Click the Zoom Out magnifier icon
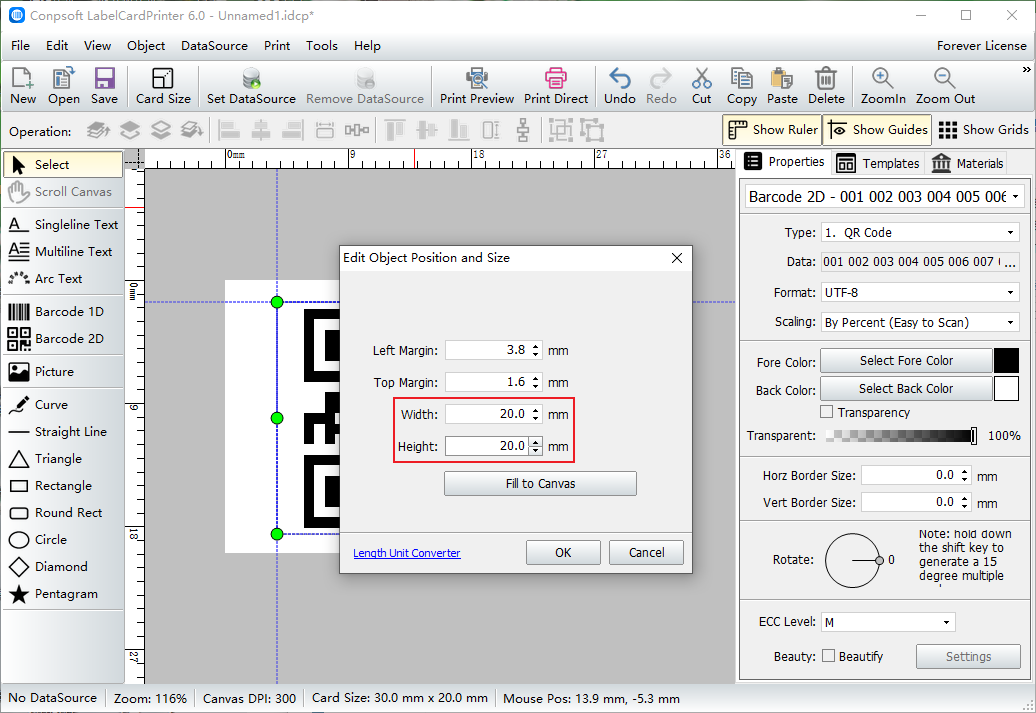The image size is (1036, 713). (x=945, y=86)
